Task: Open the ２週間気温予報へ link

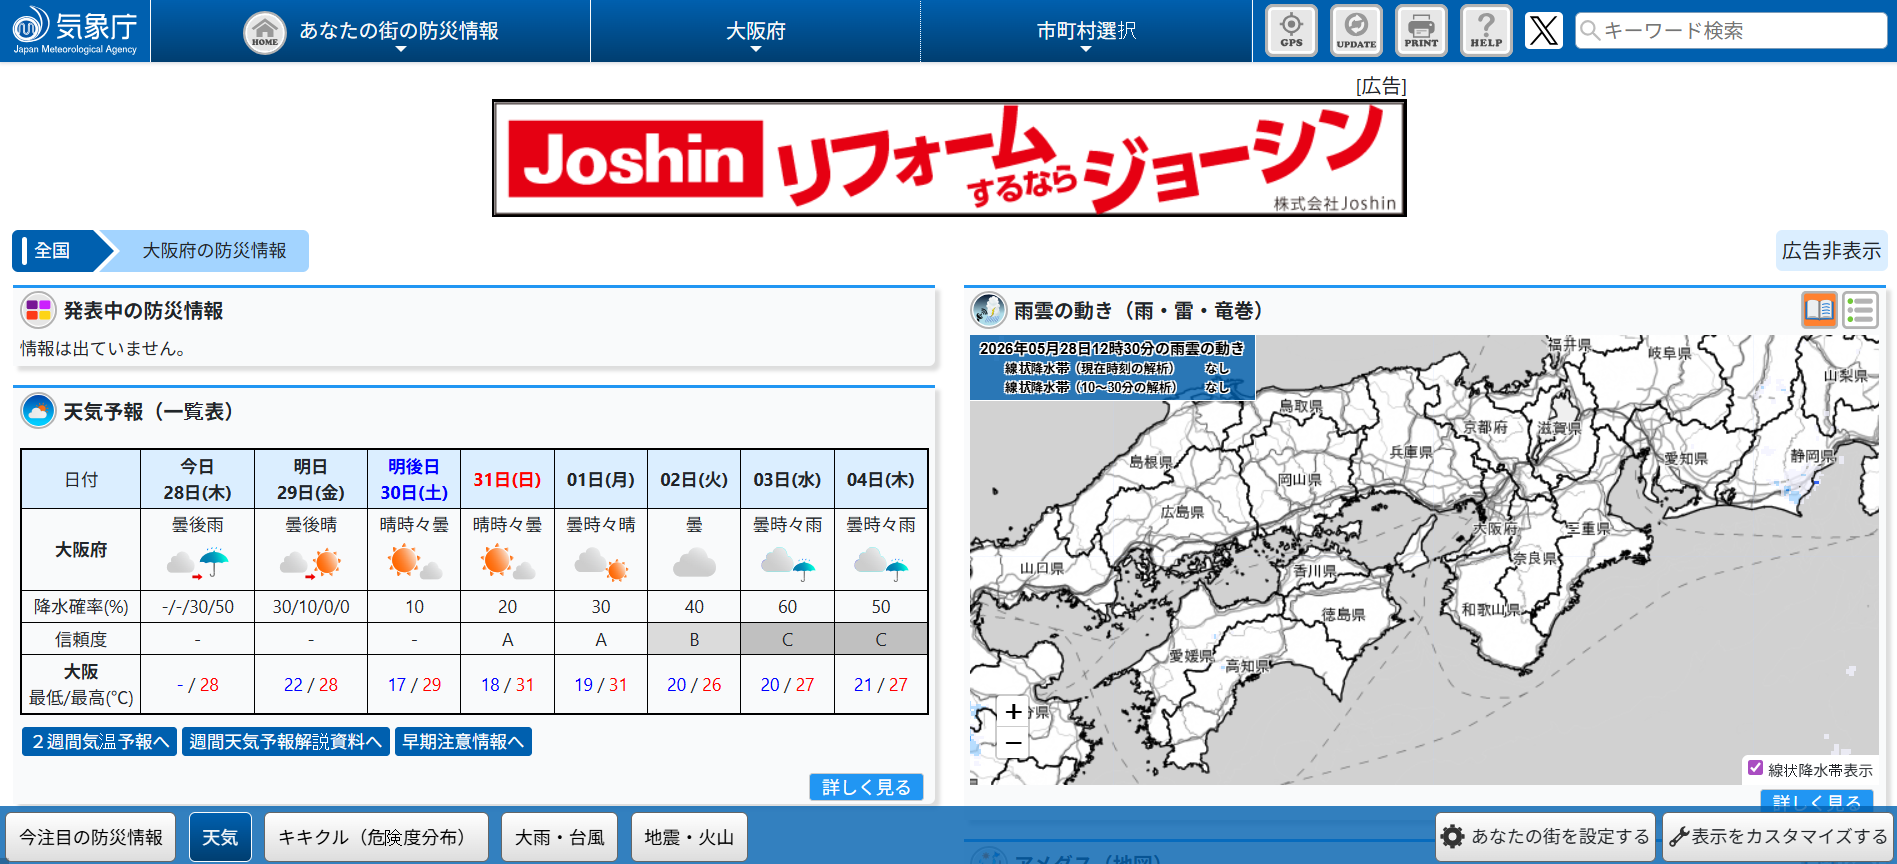Action: (99, 742)
